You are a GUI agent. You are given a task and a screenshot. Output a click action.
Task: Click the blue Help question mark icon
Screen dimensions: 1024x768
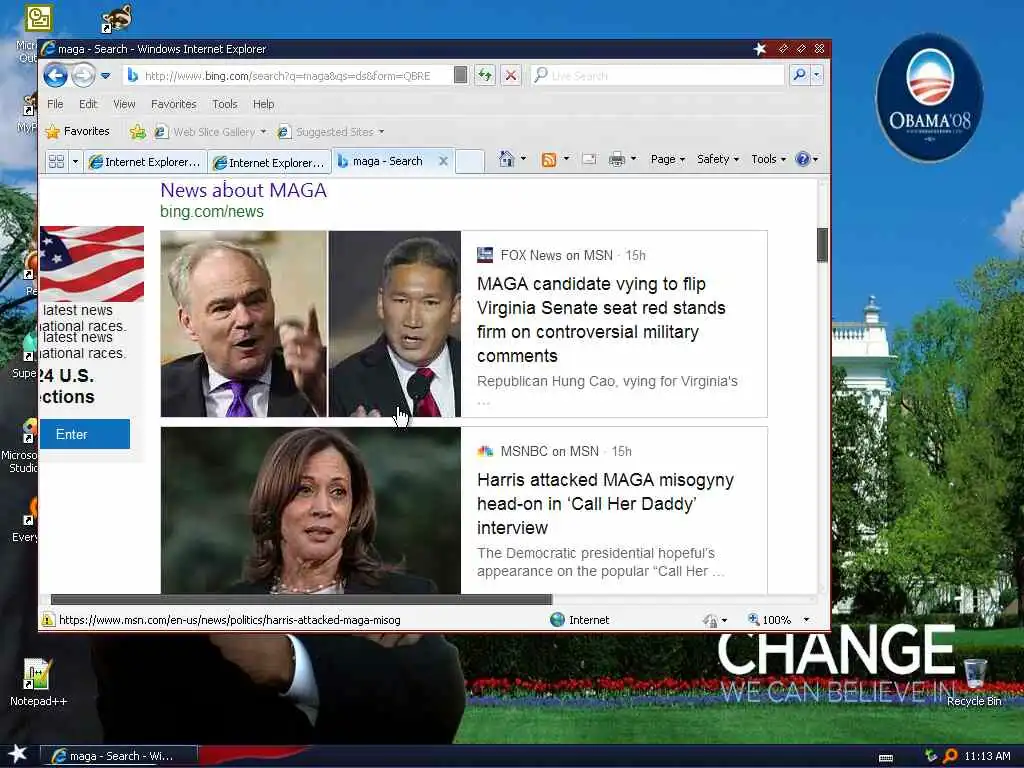point(803,159)
